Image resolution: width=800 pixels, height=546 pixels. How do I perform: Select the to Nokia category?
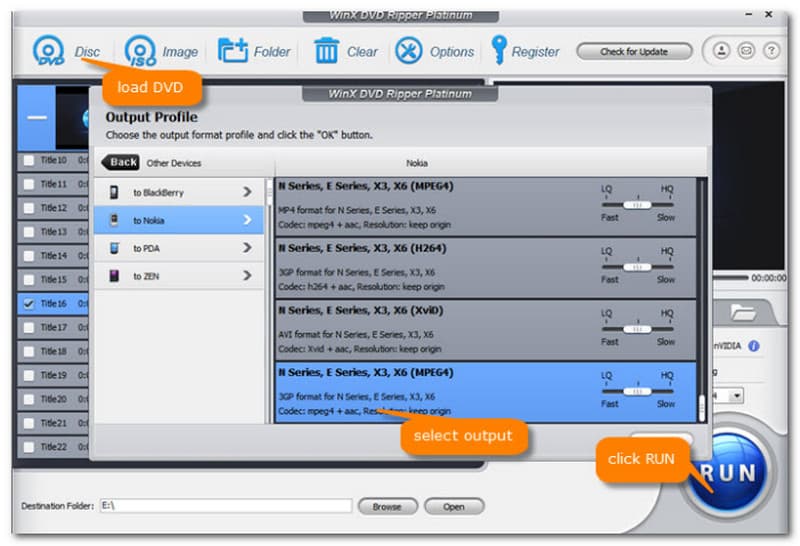pyautogui.click(x=179, y=220)
